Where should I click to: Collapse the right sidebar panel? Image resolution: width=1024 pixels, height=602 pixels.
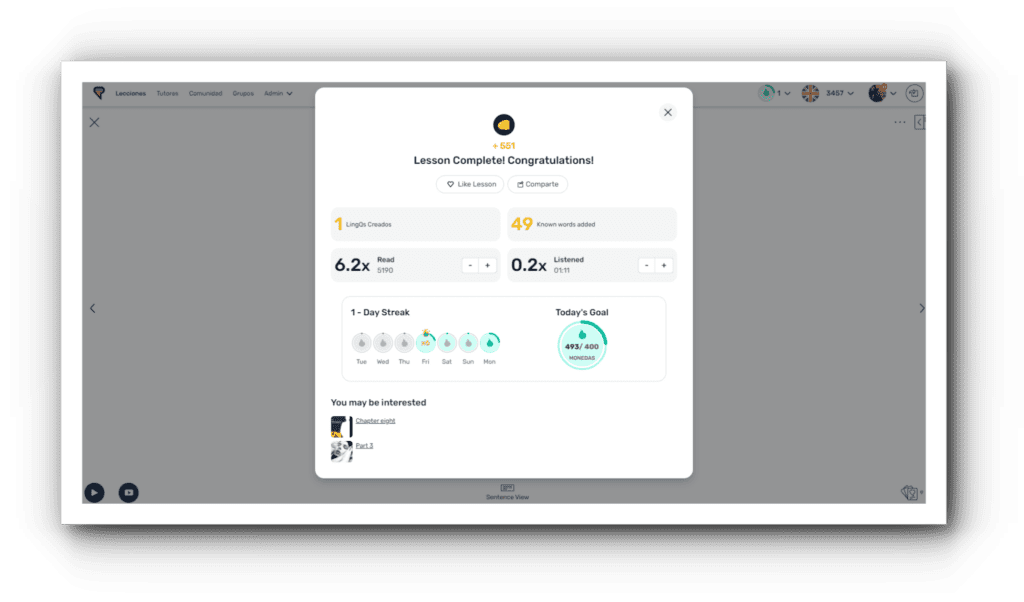(x=919, y=122)
